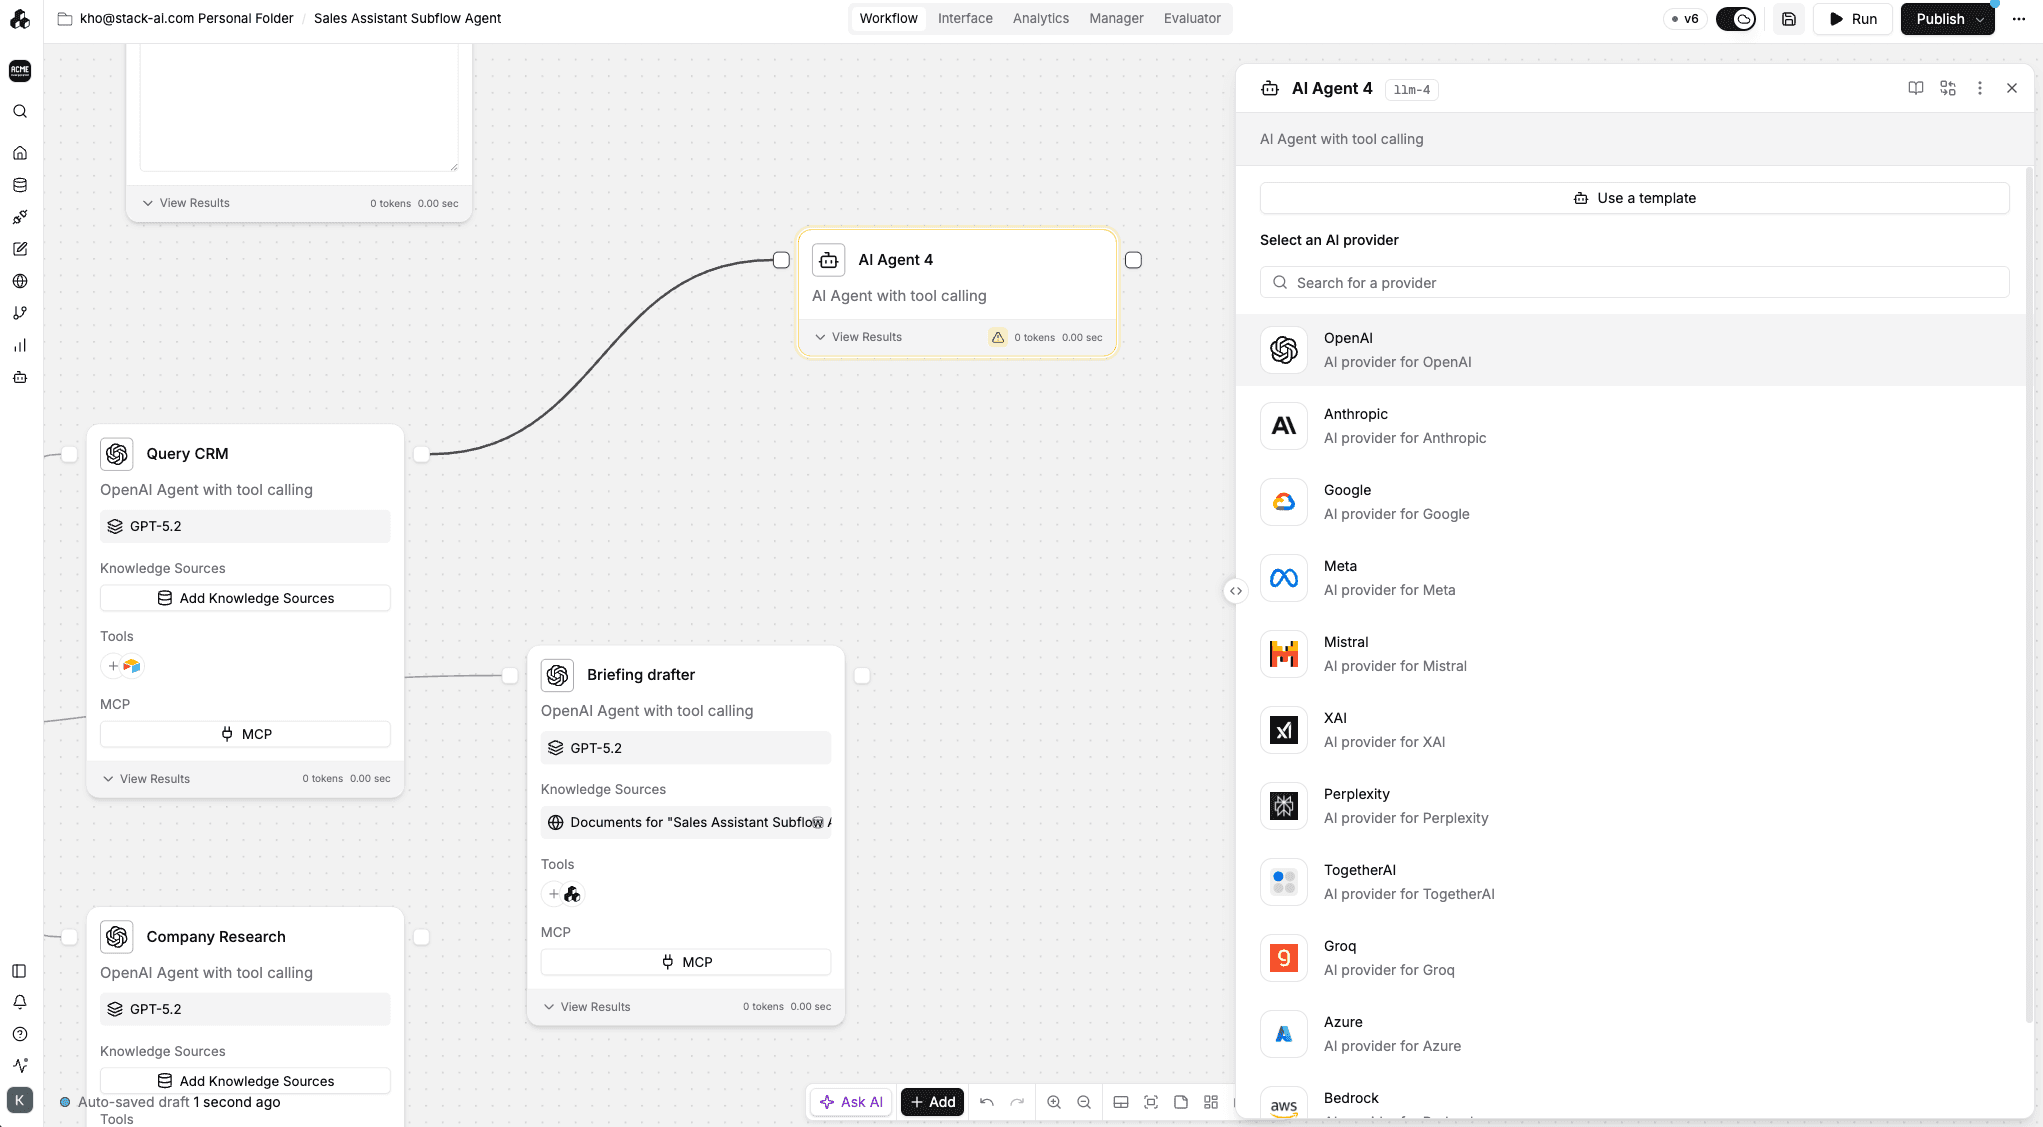Toggle the left sidebar panel icon

pyautogui.click(x=20, y=971)
